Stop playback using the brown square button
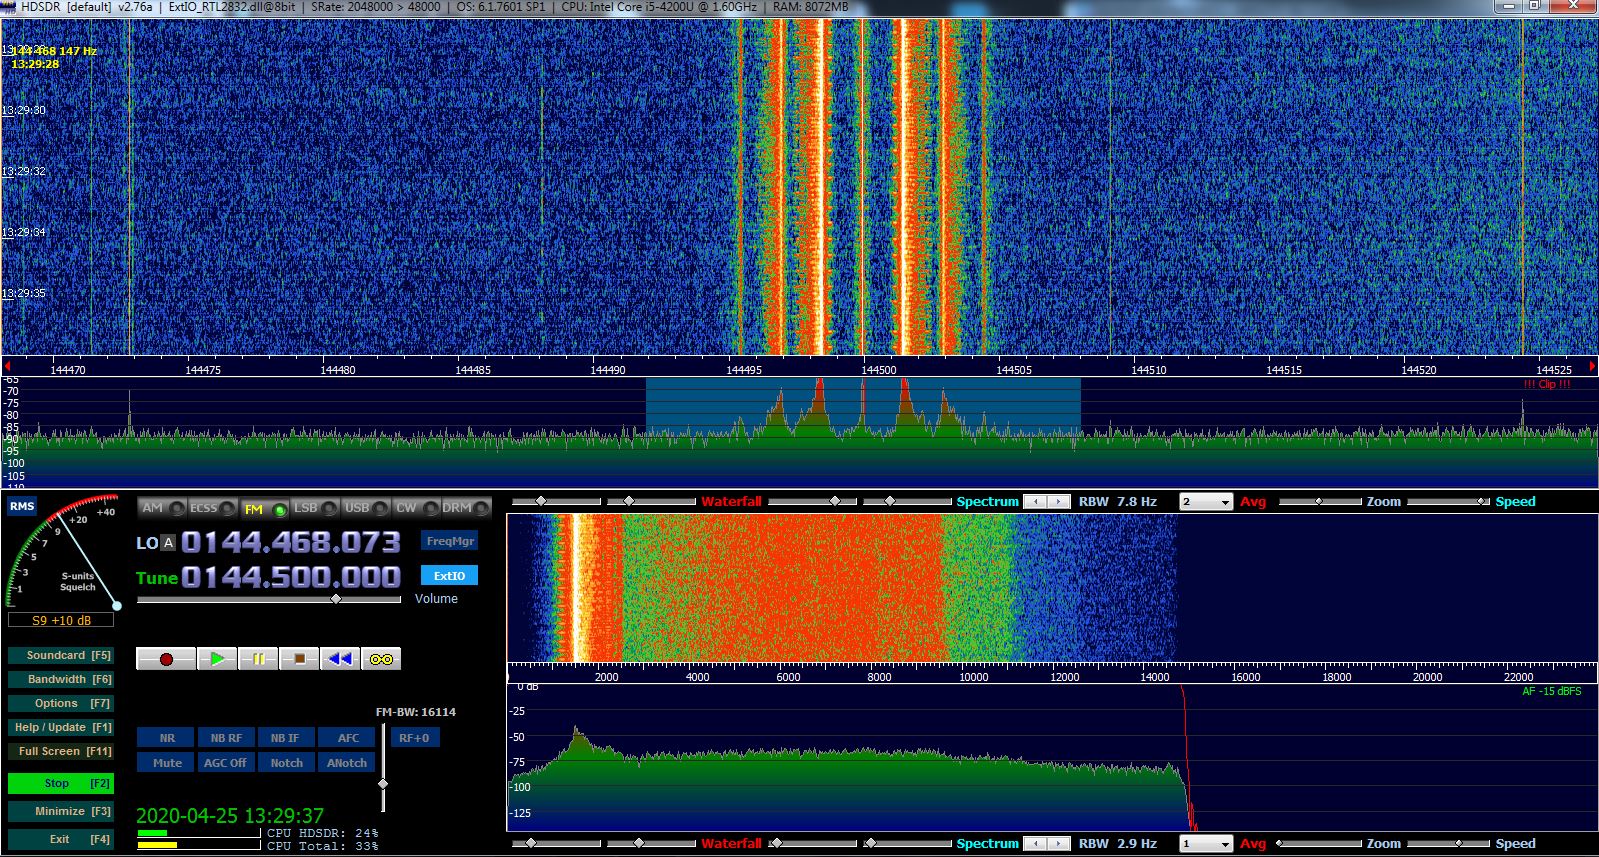1599x857 pixels. [299, 659]
